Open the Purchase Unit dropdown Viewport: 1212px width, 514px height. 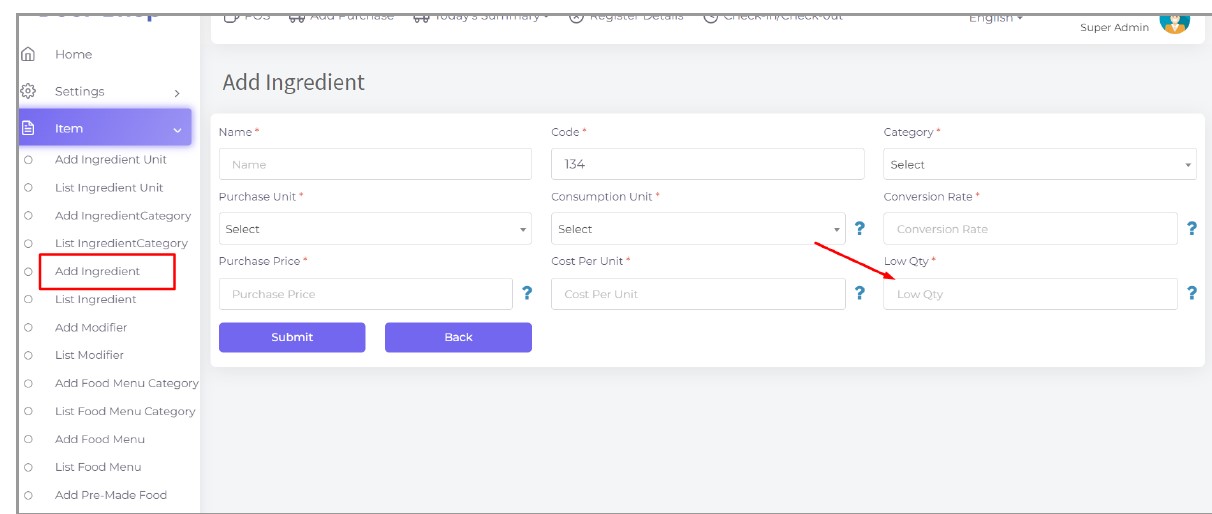(375, 229)
